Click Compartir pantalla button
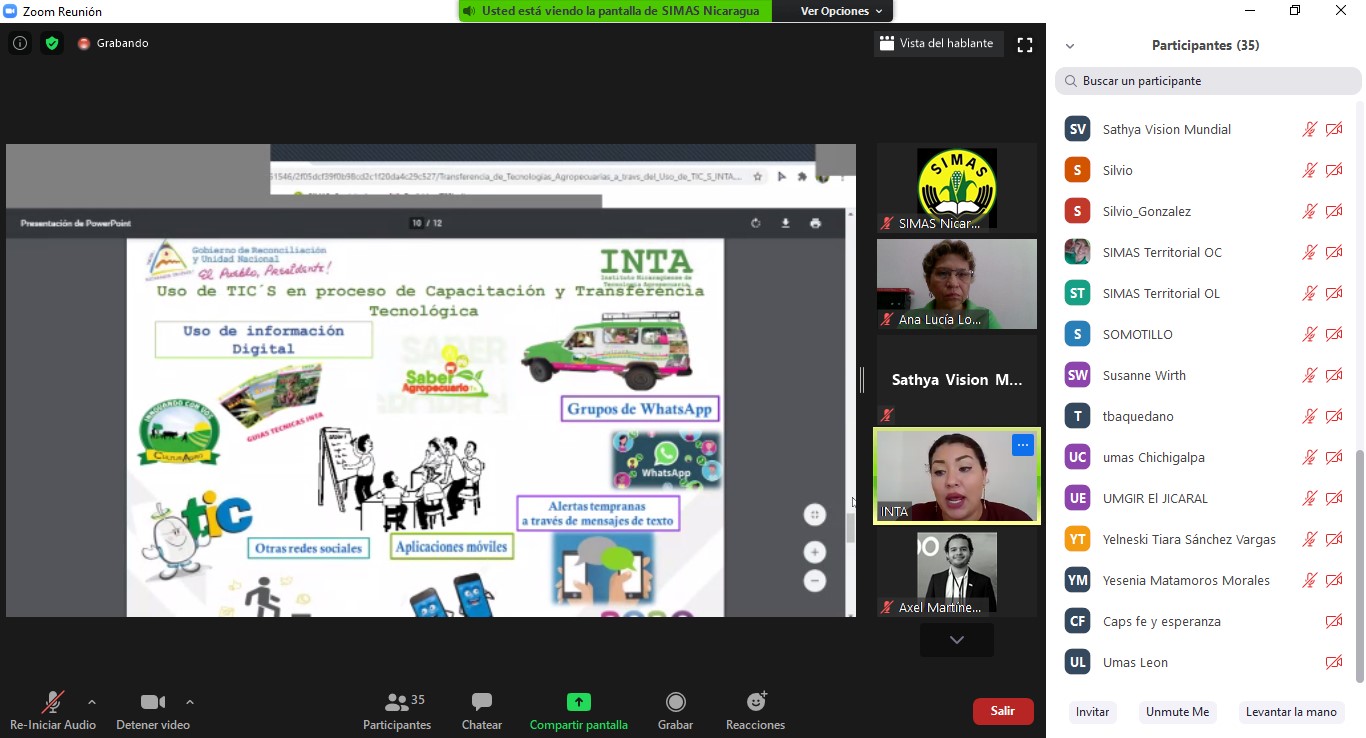 [x=579, y=711]
